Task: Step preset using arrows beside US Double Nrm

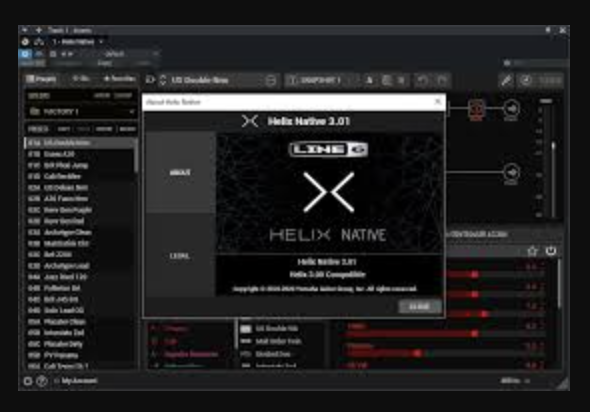Action: tap(163, 80)
